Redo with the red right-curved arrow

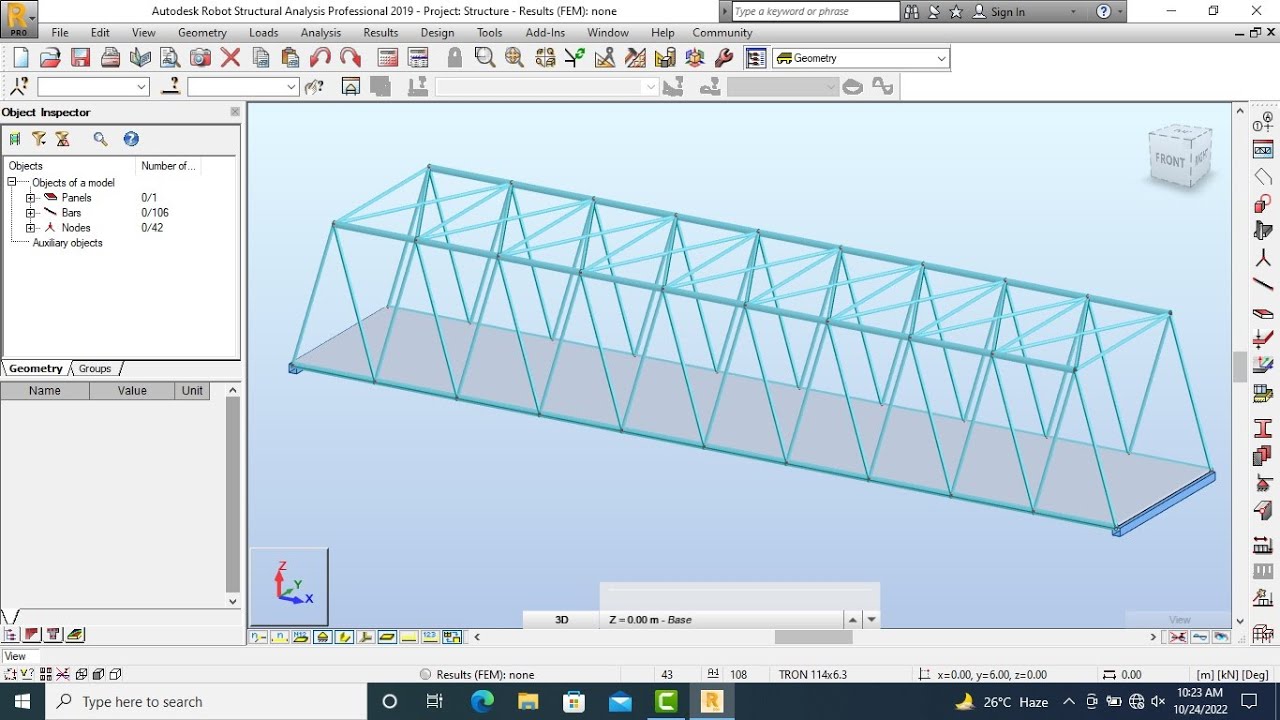click(350, 58)
